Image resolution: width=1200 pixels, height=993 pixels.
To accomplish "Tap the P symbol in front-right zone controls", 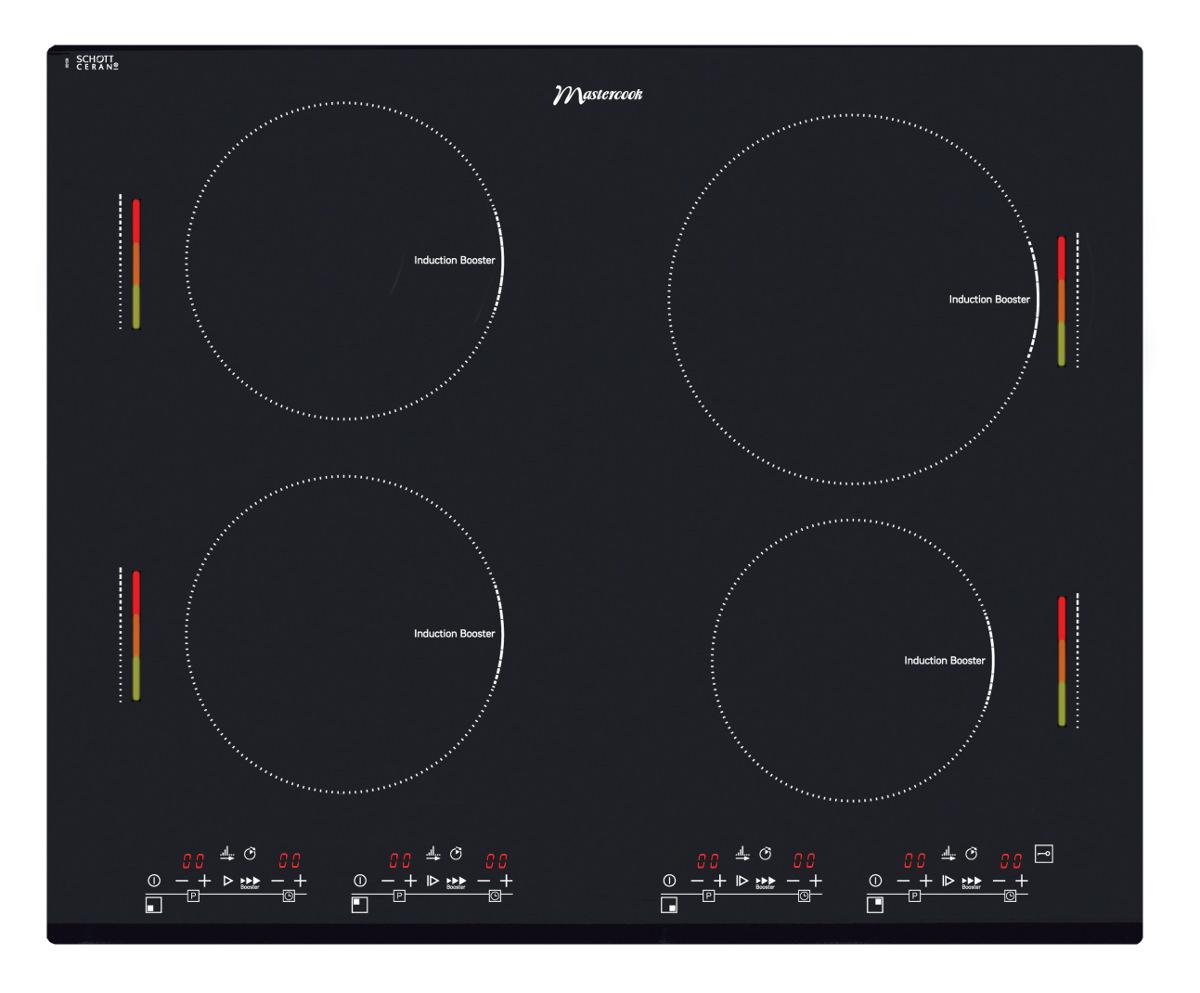I will coord(709,896).
